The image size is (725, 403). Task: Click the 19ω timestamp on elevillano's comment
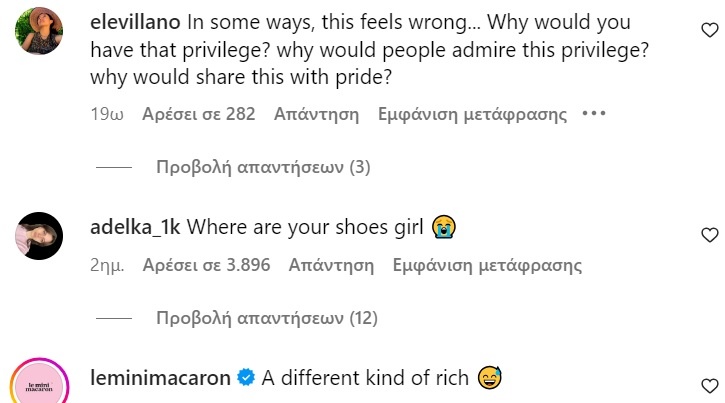(106, 114)
